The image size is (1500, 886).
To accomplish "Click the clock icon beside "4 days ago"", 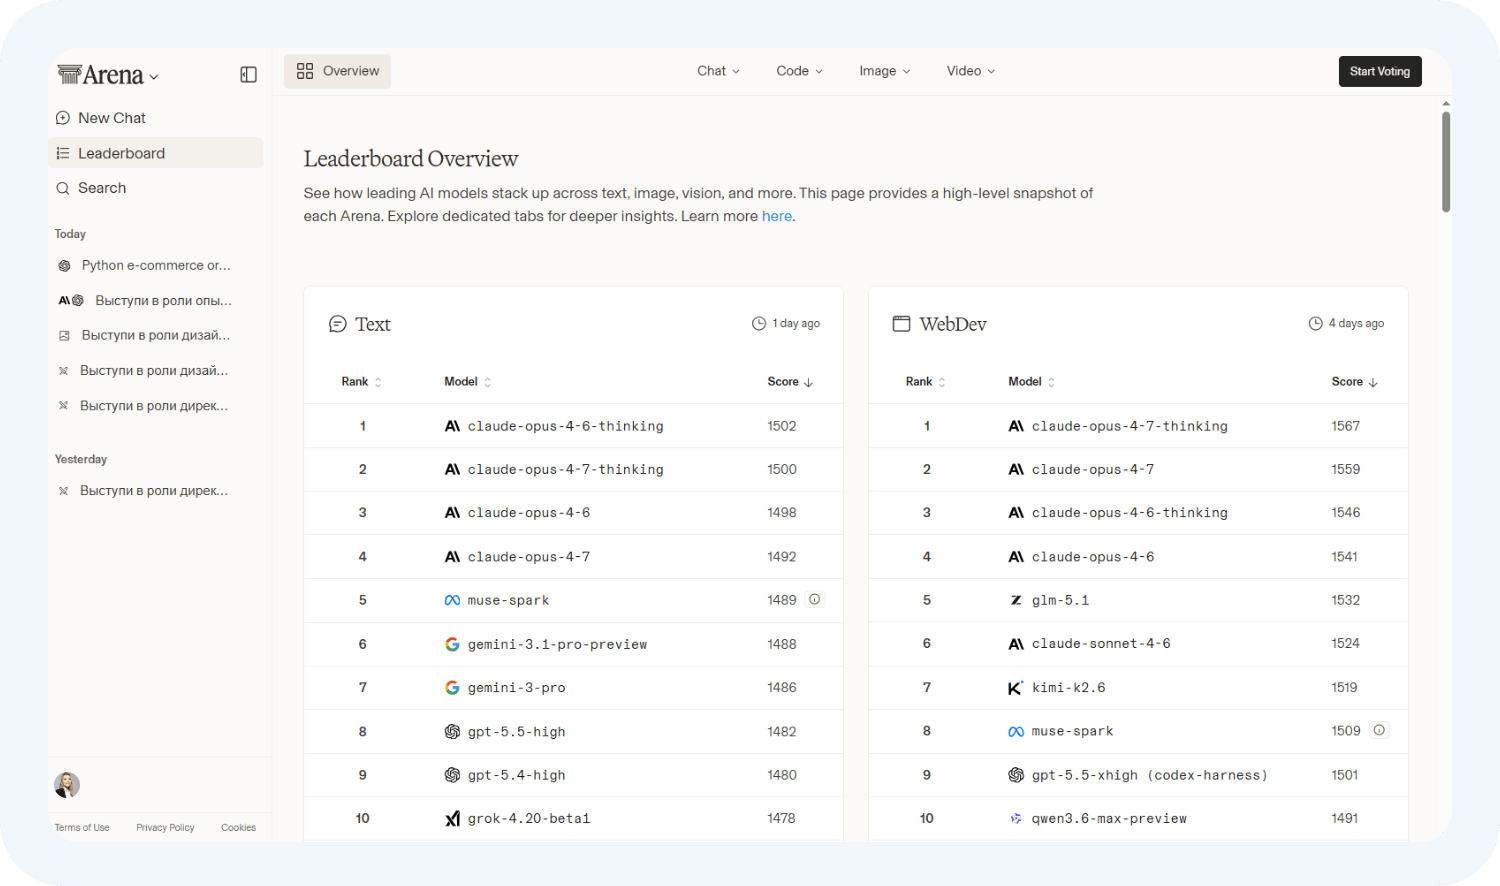I will 1316,324.
